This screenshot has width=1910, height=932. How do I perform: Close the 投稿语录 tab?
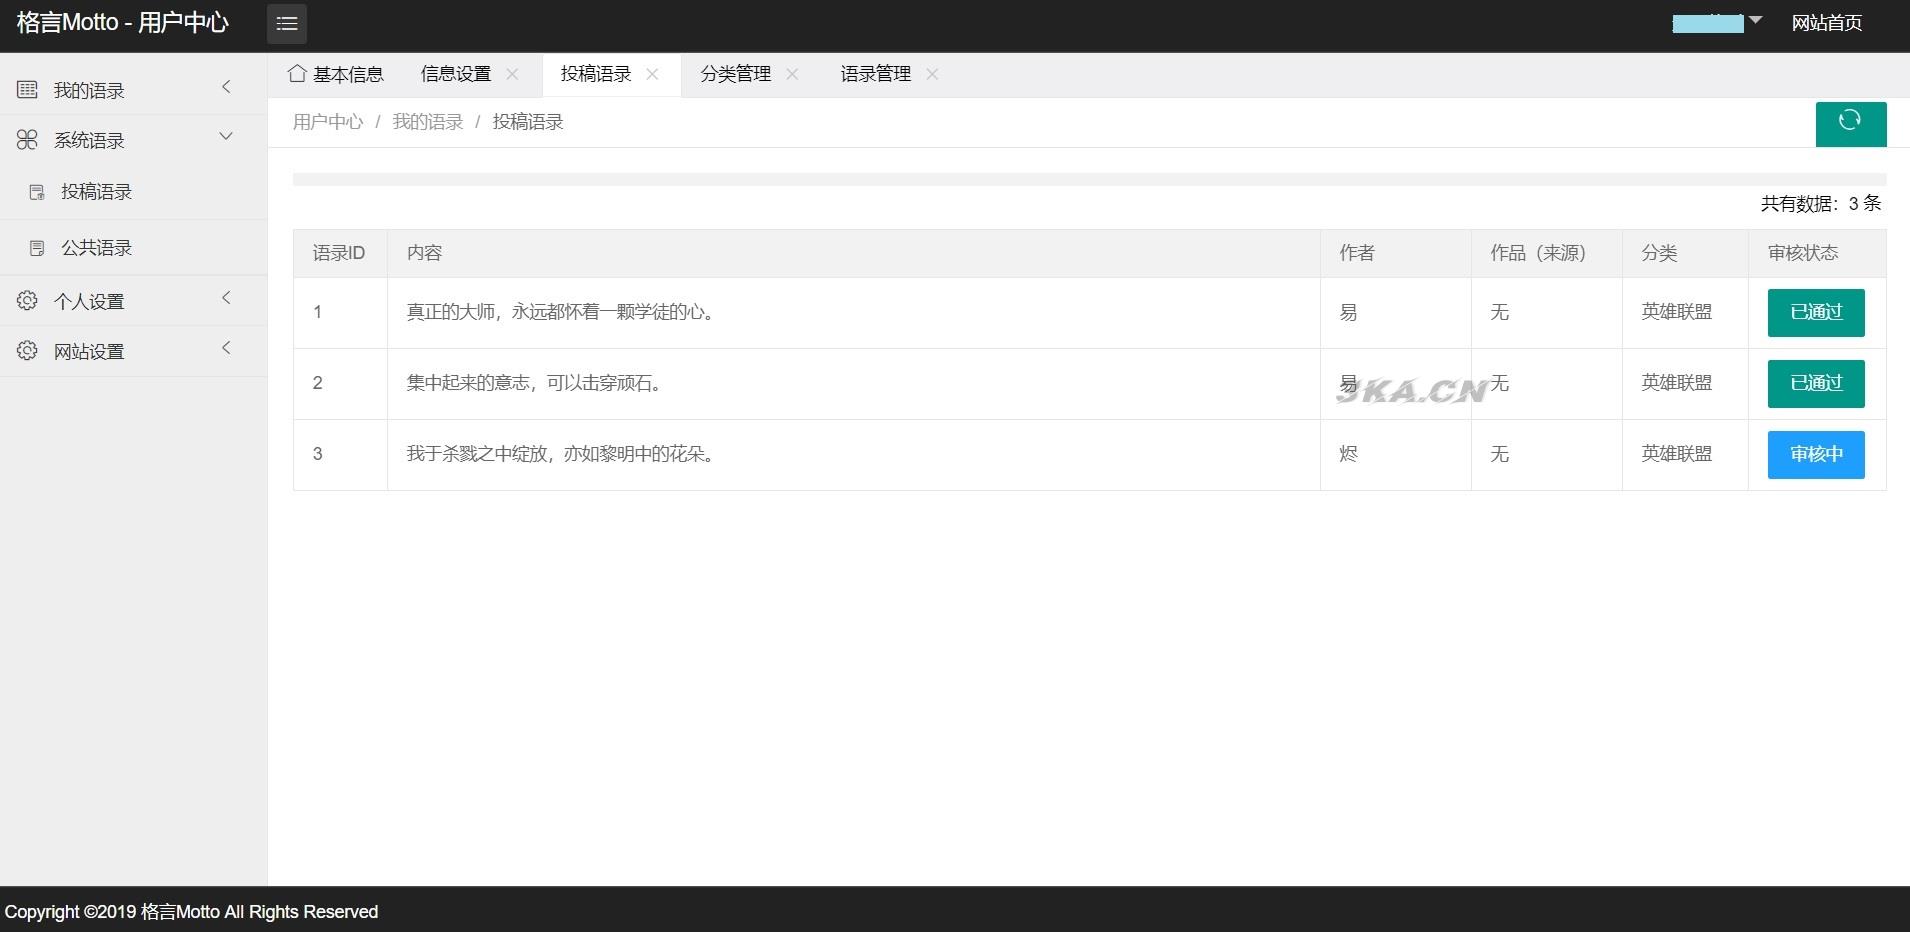click(x=652, y=74)
